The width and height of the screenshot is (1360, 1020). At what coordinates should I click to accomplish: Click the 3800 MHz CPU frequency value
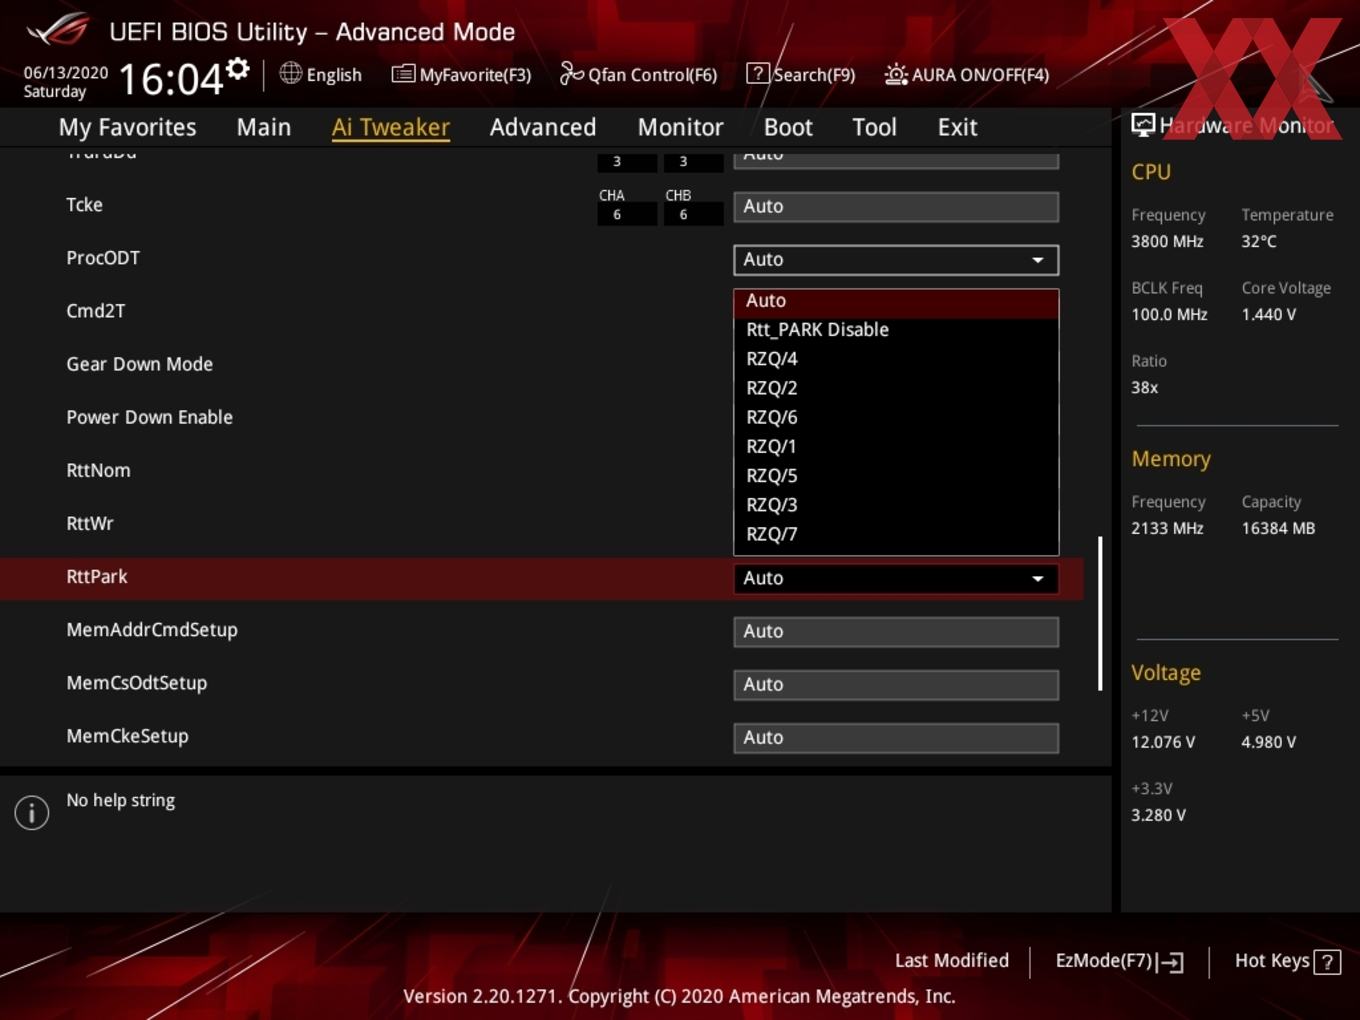pyautogui.click(x=1167, y=242)
